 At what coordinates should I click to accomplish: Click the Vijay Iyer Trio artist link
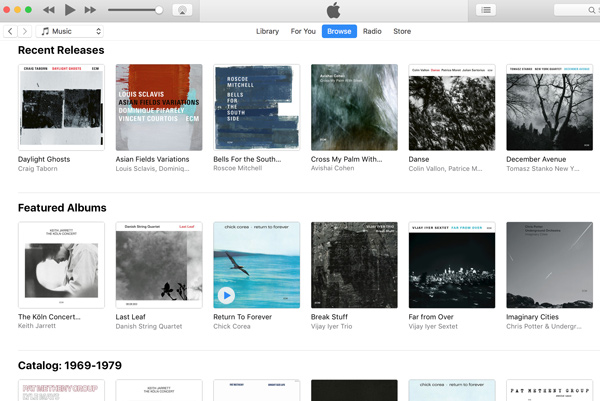(x=331, y=326)
